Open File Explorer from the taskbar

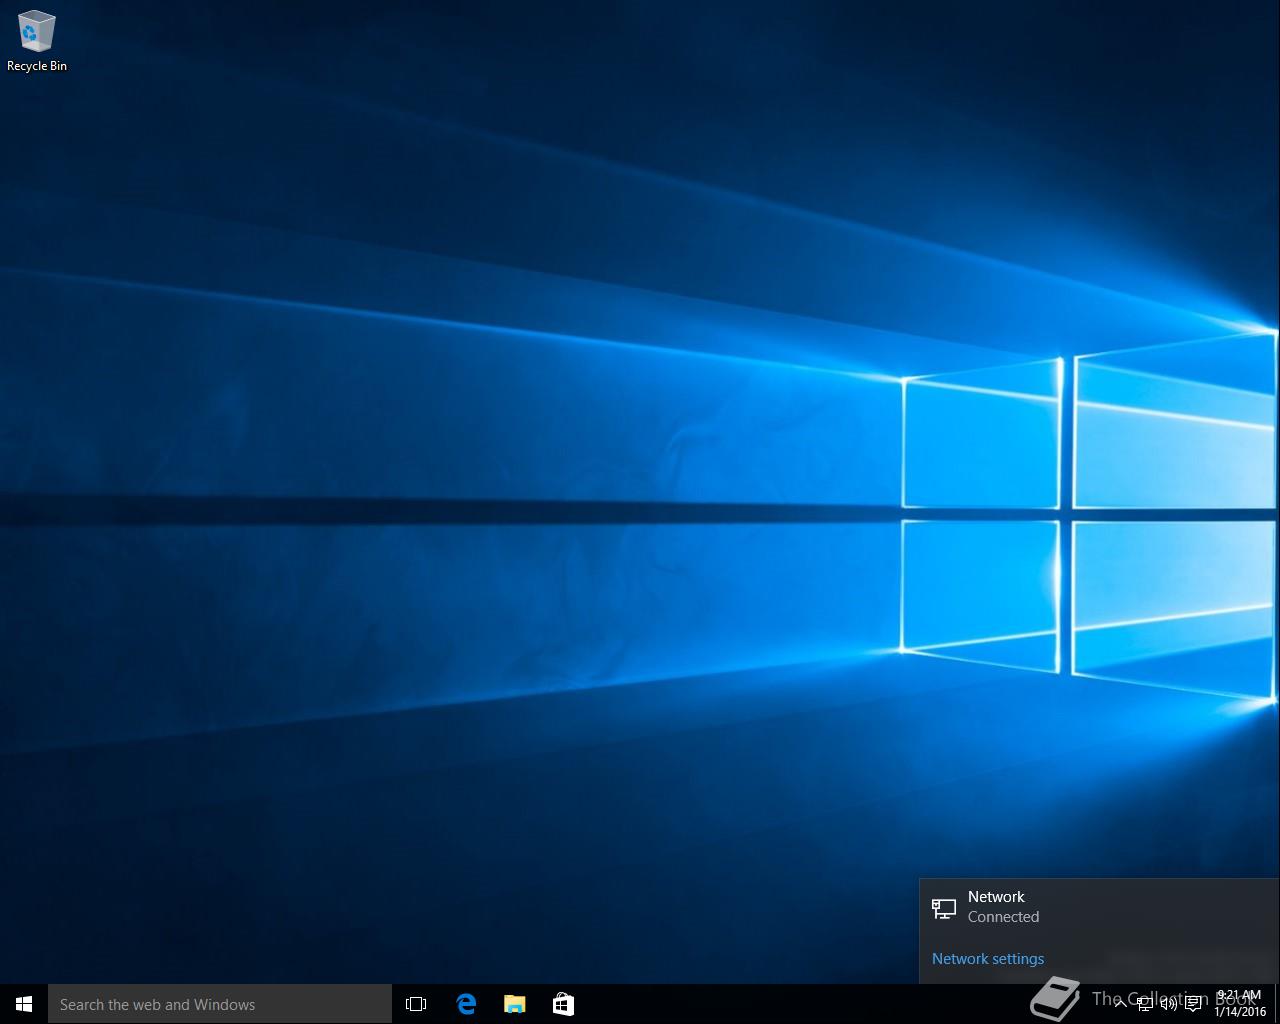click(x=514, y=1004)
